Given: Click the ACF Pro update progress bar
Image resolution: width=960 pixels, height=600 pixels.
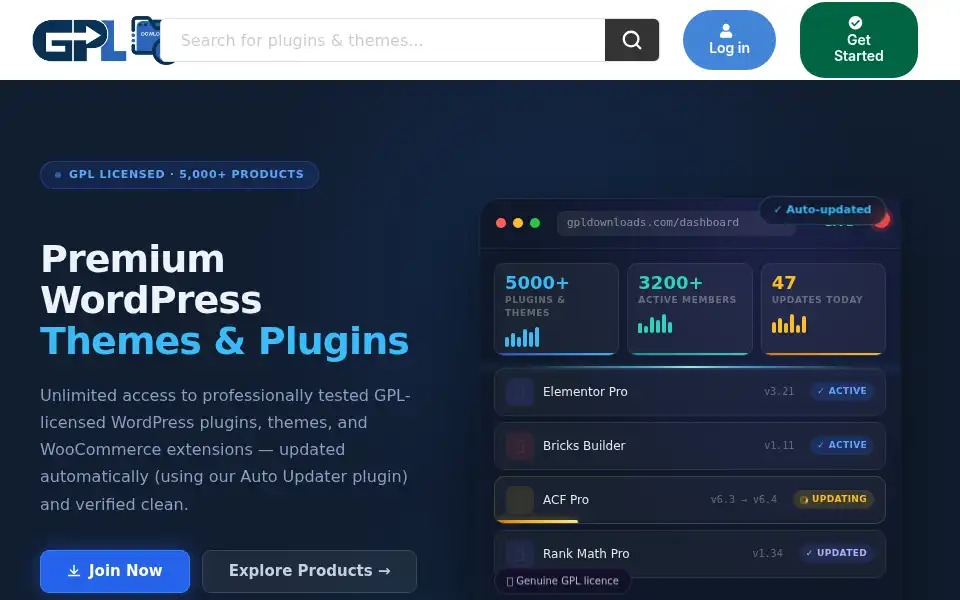Looking at the screenshot, I should (x=537, y=522).
